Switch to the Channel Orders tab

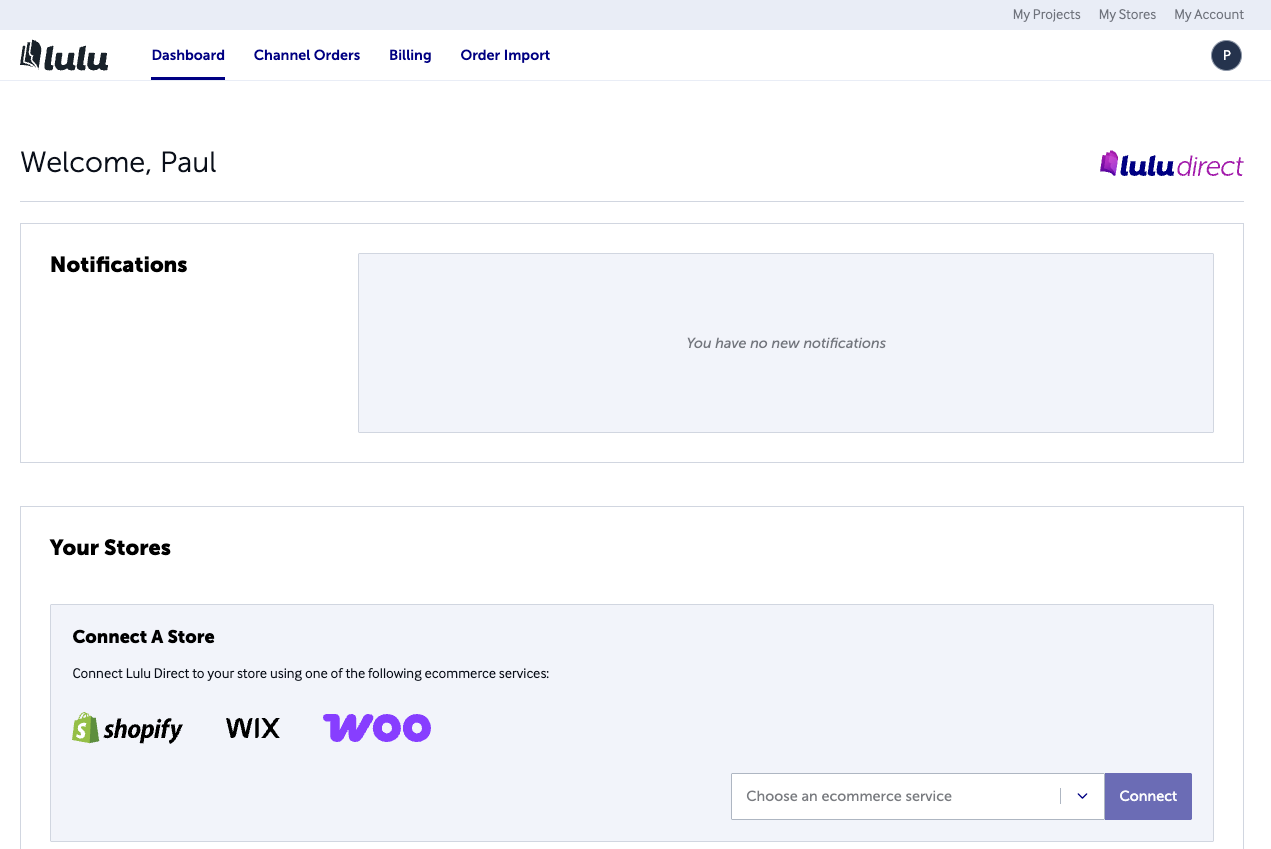[x=306, y=55]
